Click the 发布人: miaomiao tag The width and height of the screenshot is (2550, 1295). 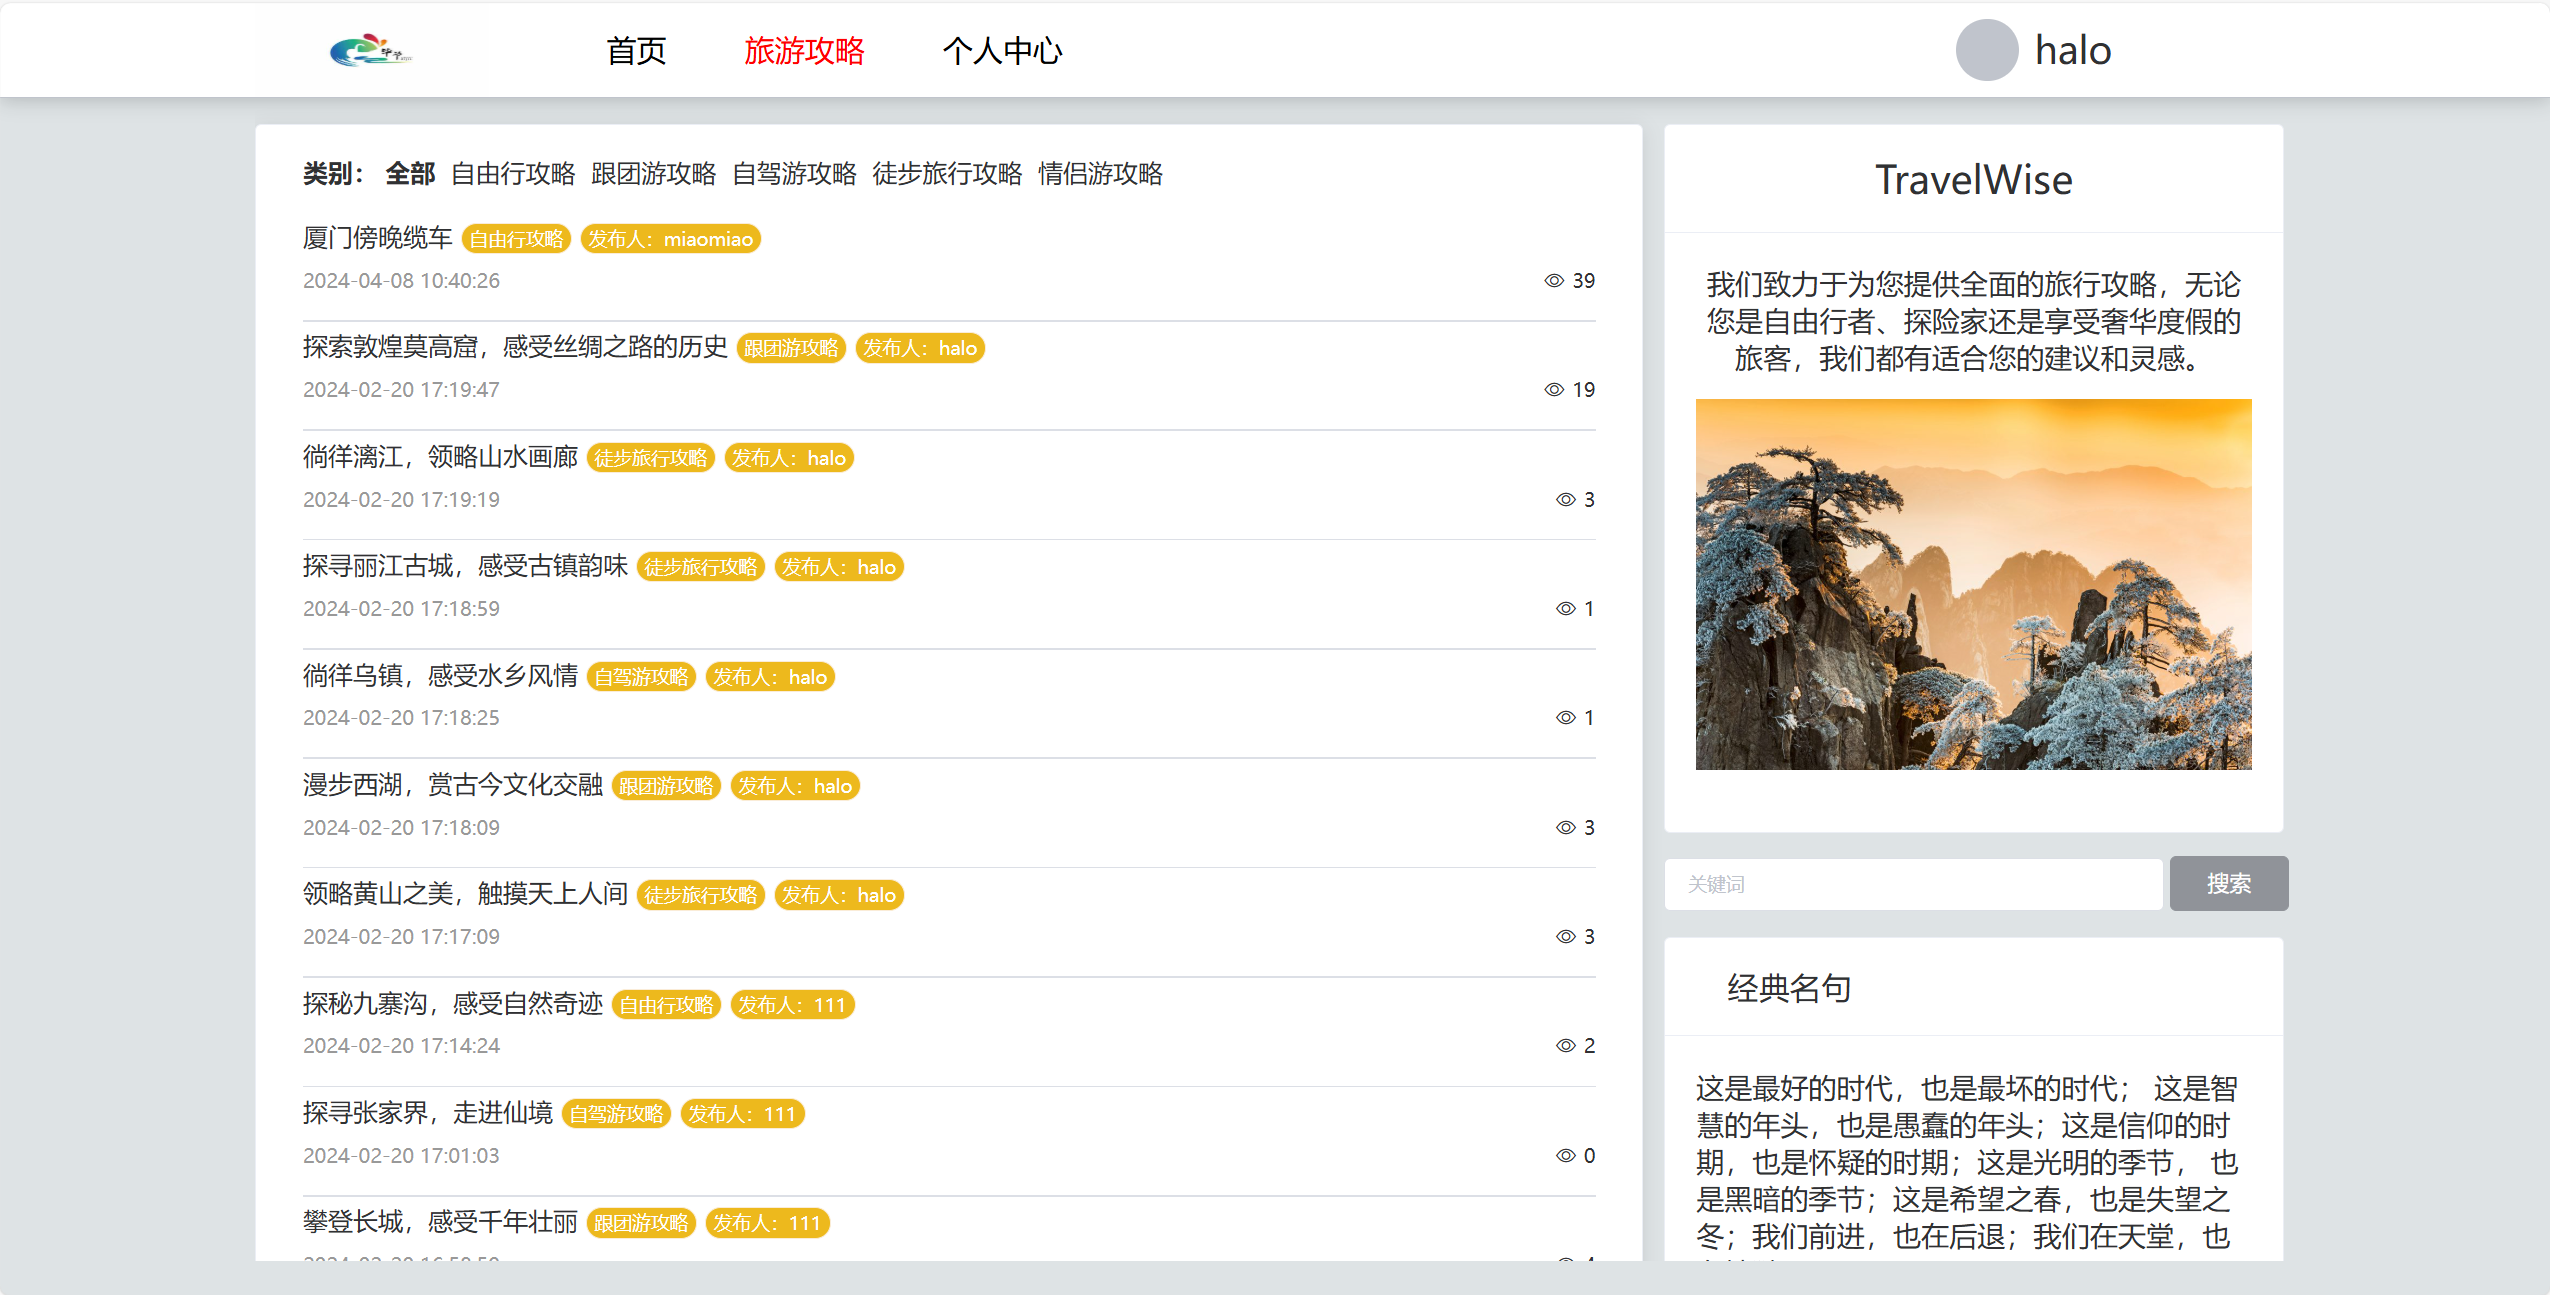(x=670, y=239)
